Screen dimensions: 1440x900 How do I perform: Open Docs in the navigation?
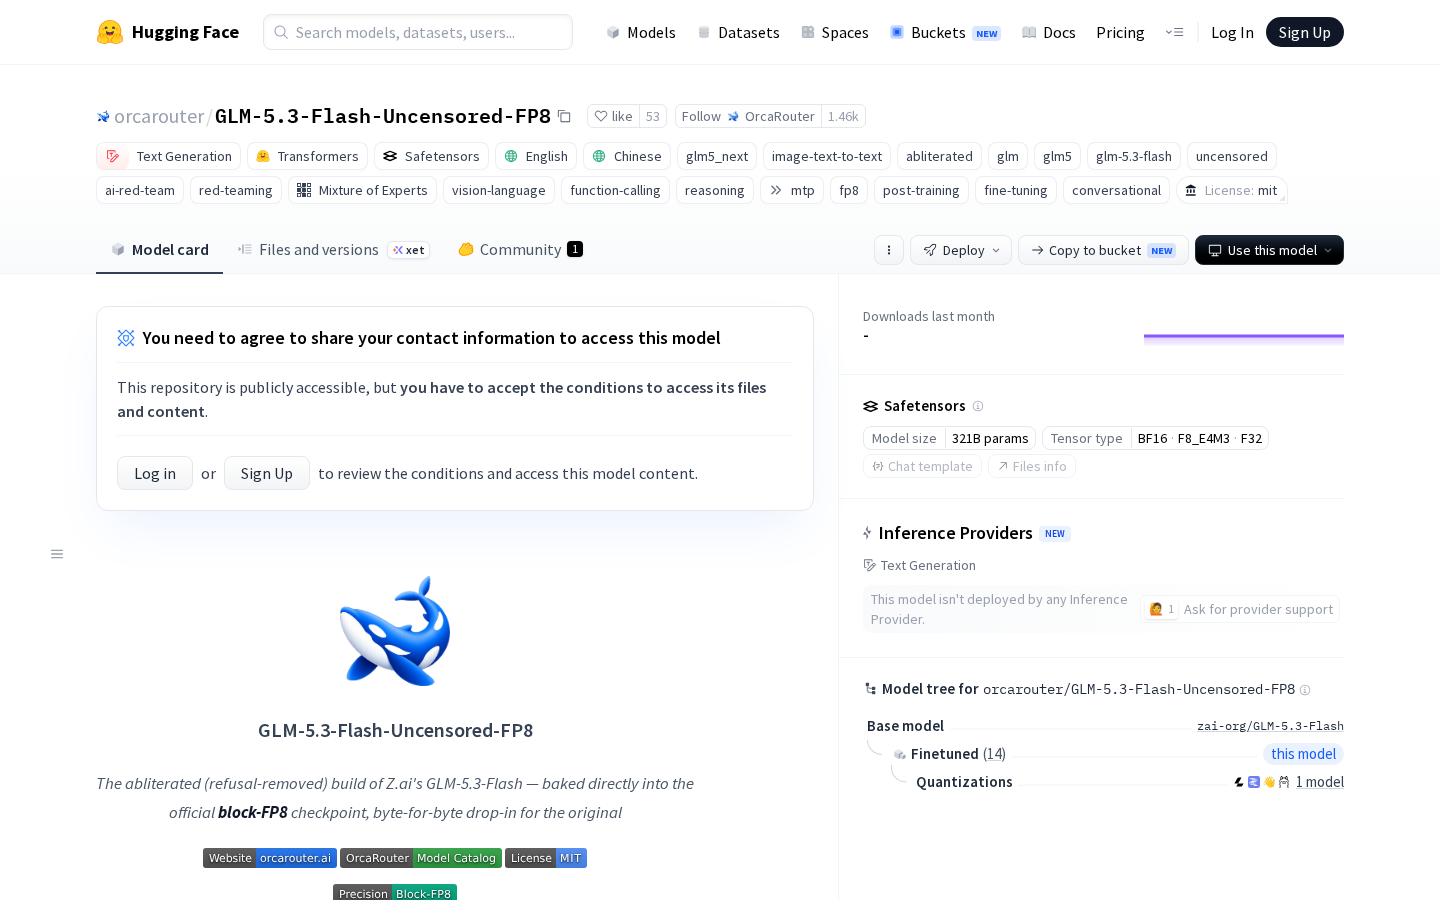(1049, 32)
